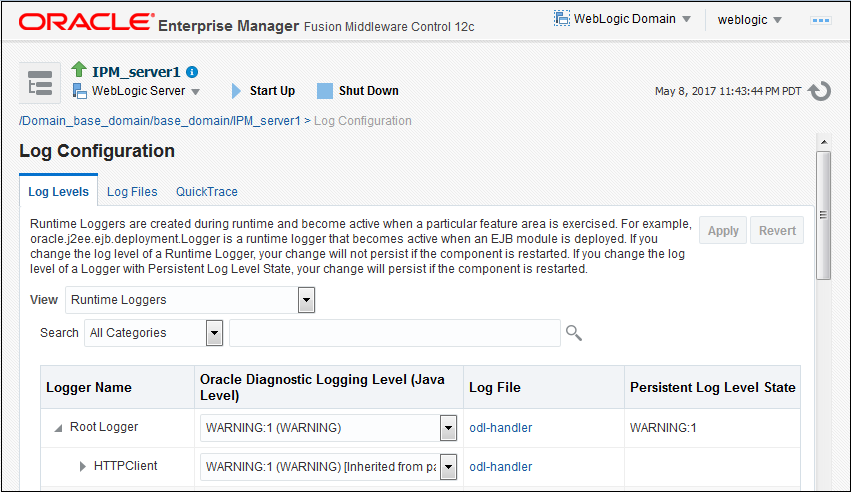The width and height of the screenshot is (851, 492).
Task: Click the IPM_server1 title text
Action: [x=136, y=72]
